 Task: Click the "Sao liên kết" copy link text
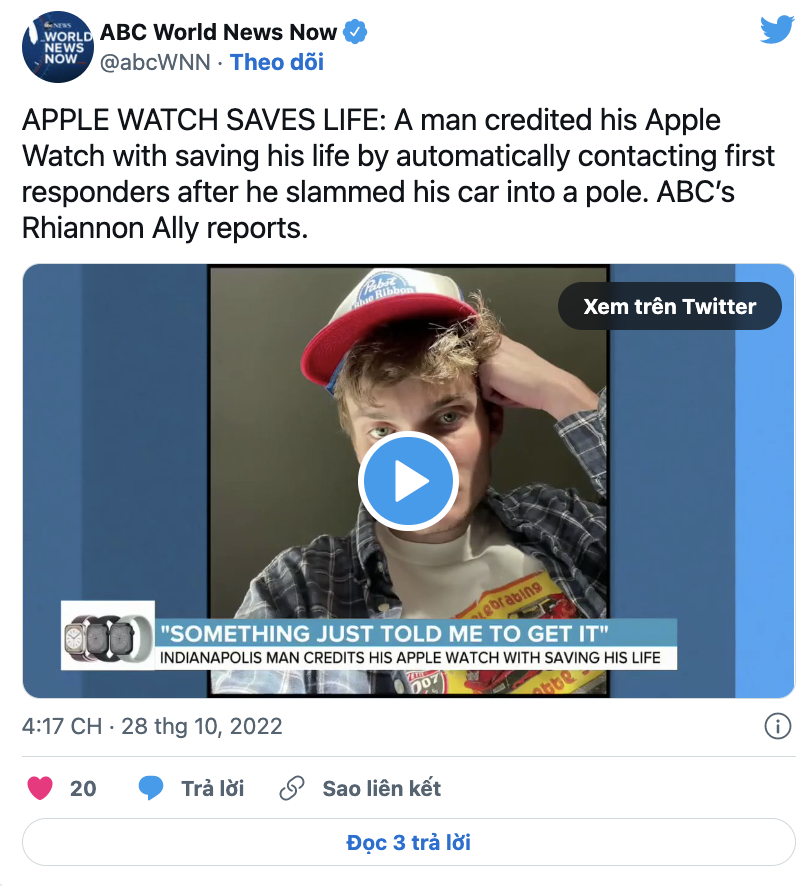tap(381, 788)
